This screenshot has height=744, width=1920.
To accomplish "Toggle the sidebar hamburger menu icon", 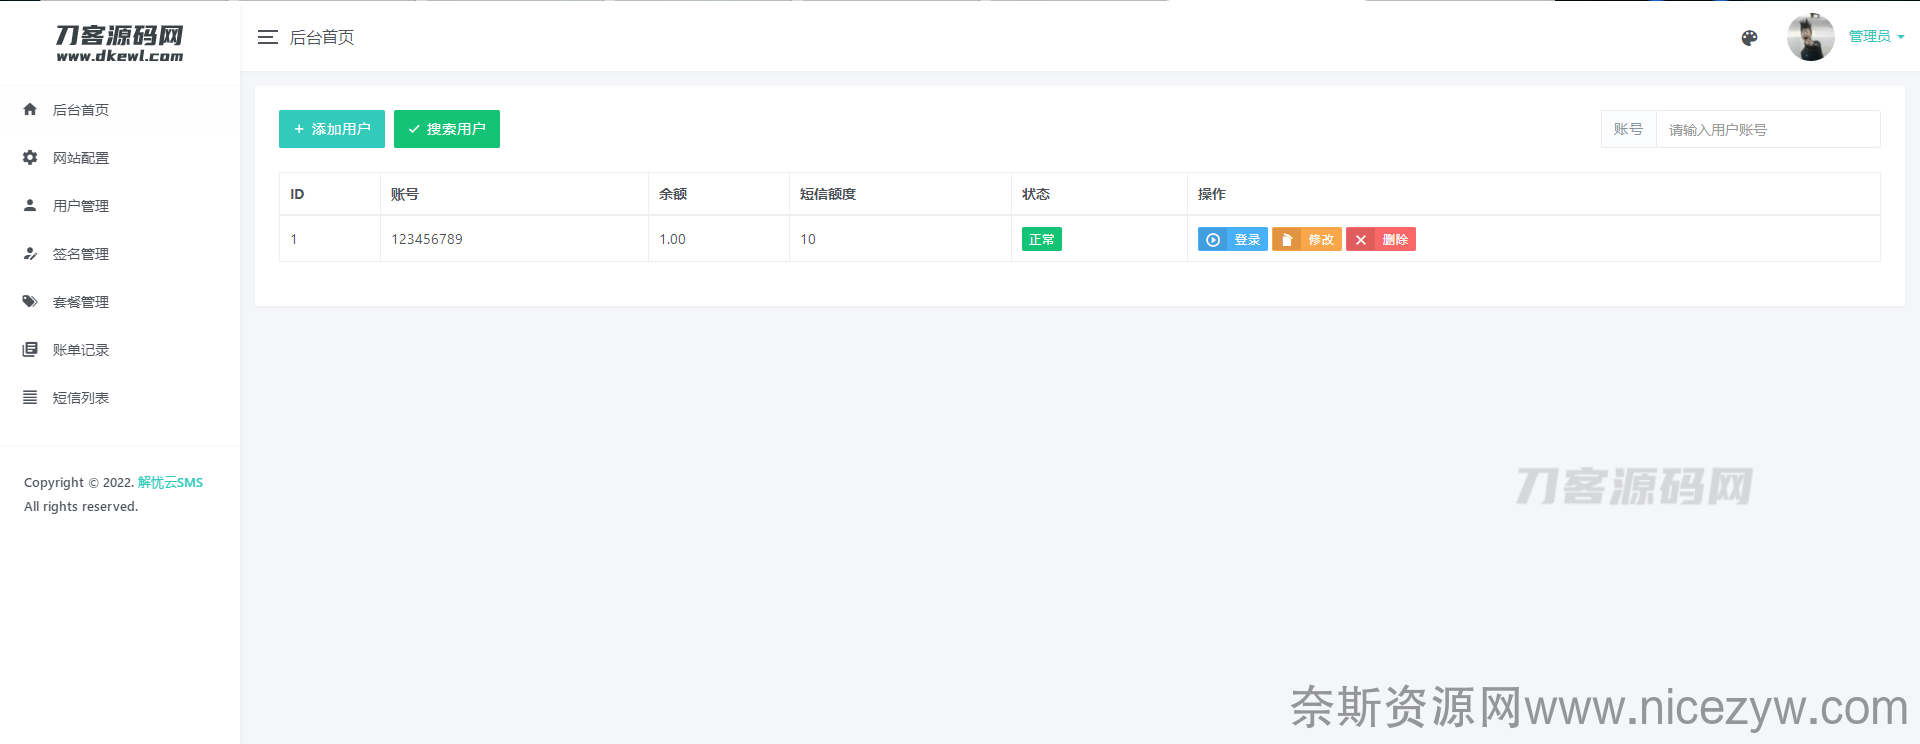I will pyautogui.click(x=267, y=37).
